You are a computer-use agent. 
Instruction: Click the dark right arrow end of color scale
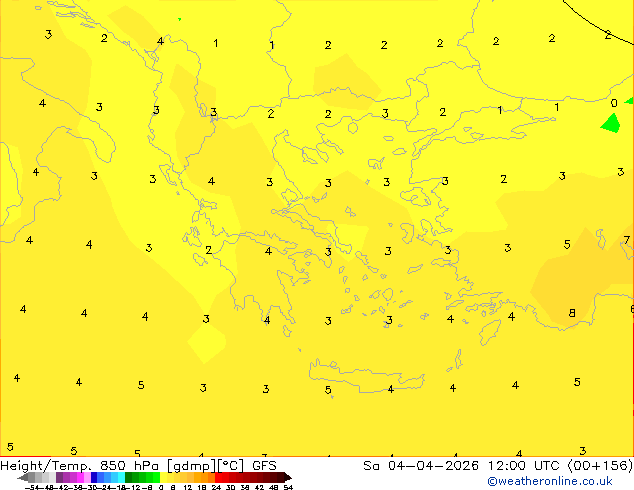click(288, 477)
